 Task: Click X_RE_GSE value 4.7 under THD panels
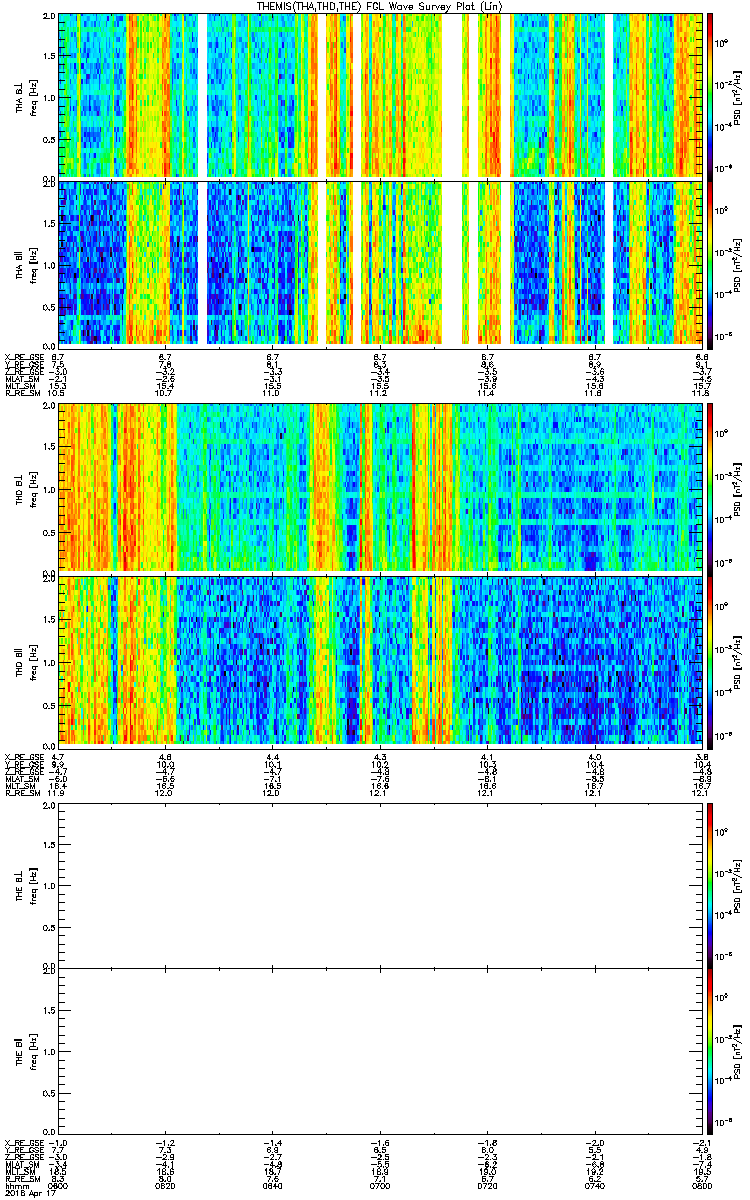point(58,757)
